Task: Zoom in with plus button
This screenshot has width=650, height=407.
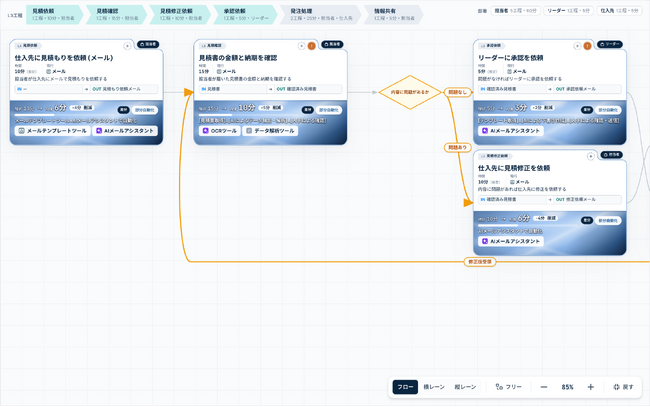Action: pos(591,387)
